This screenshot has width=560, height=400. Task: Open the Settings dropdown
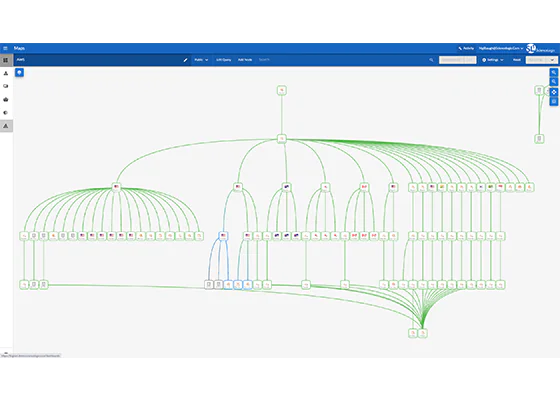(493, 60)
